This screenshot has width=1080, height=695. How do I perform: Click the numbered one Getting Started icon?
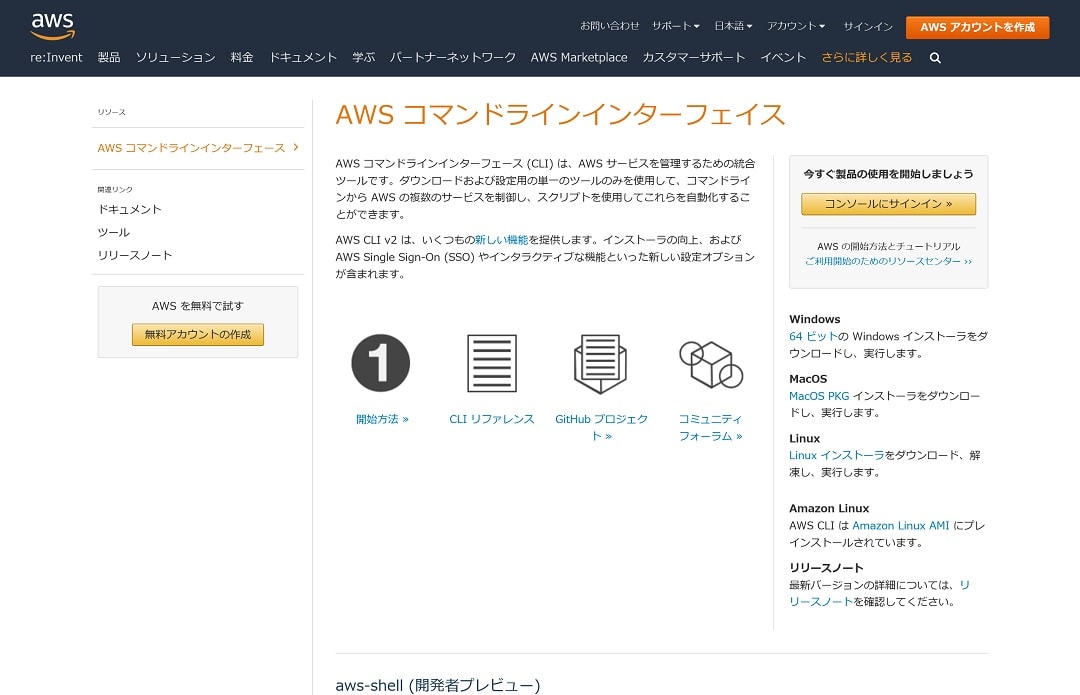click(380, 363)
